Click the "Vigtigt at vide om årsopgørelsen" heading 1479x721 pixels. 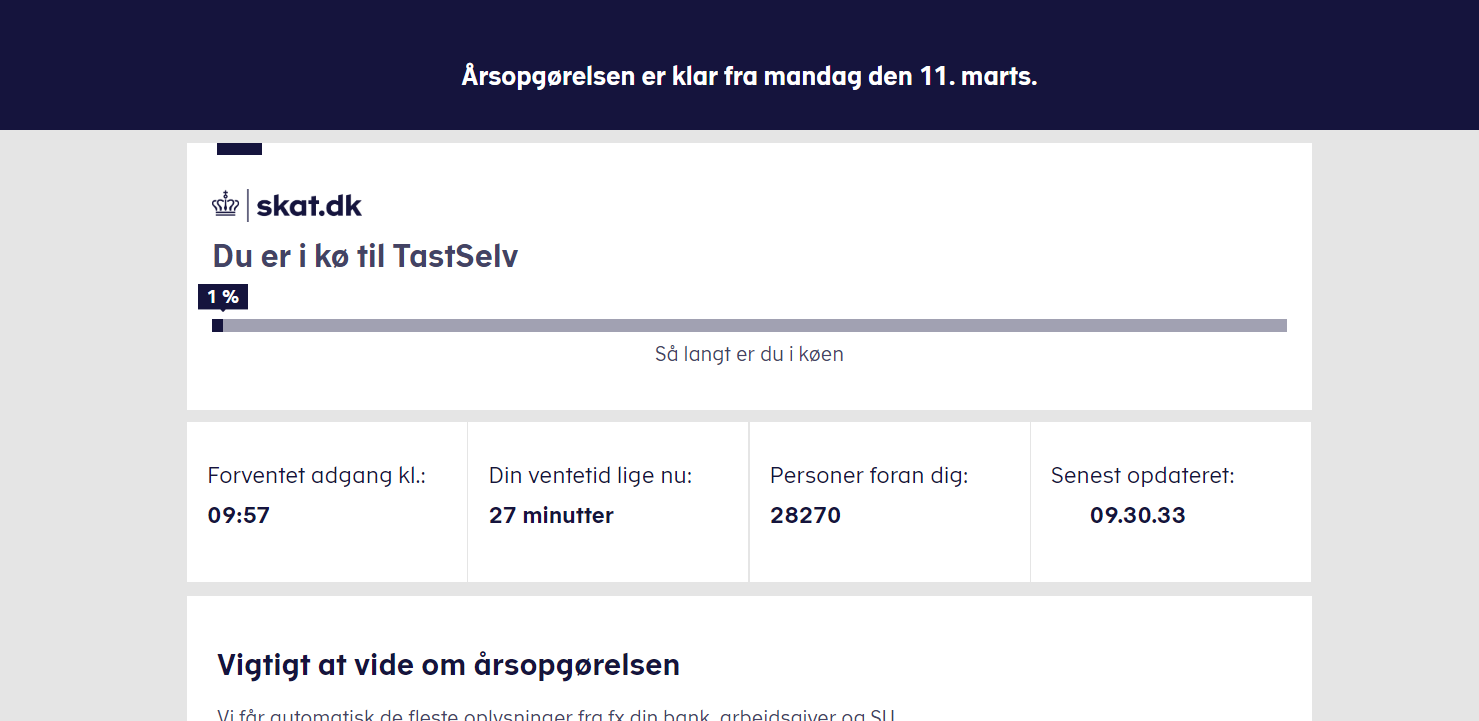(448, 665)
